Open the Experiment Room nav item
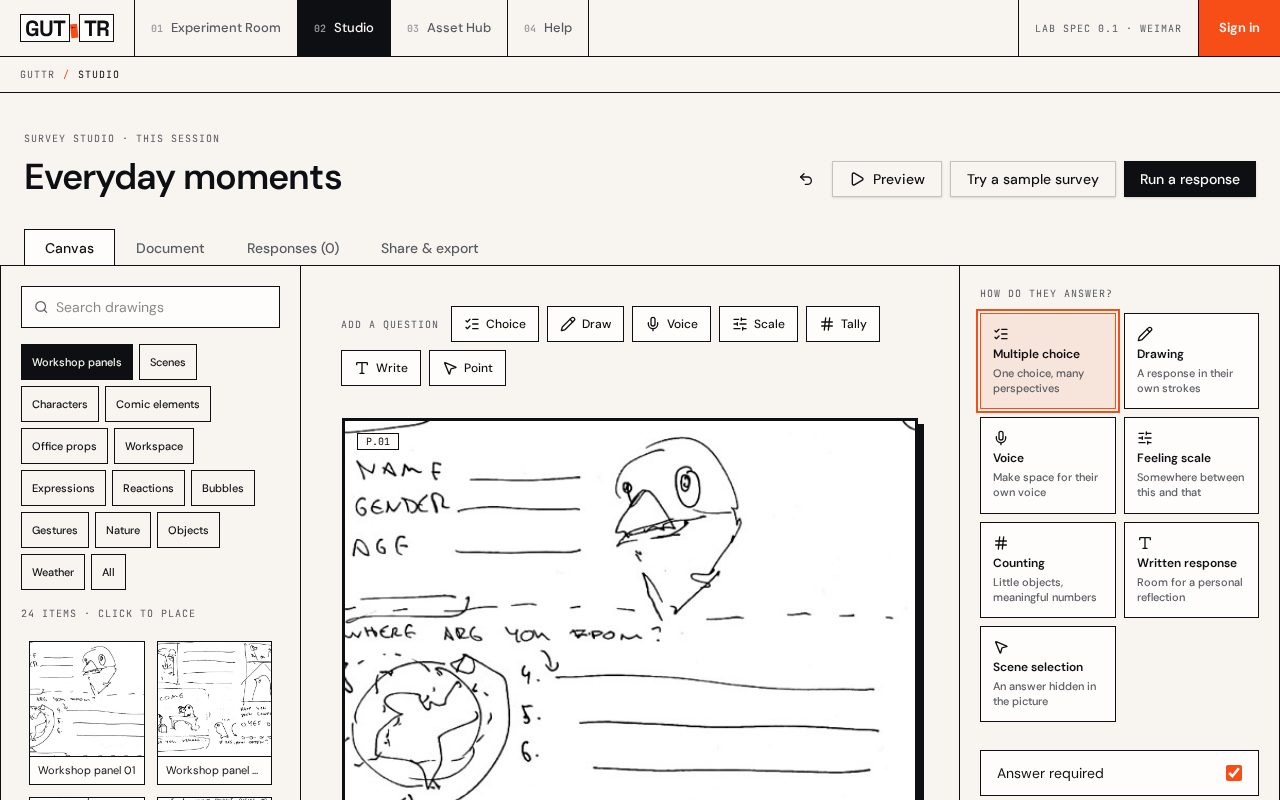Image resolution: width=1280 pixels, height=800 pixels. click(216, 28)
